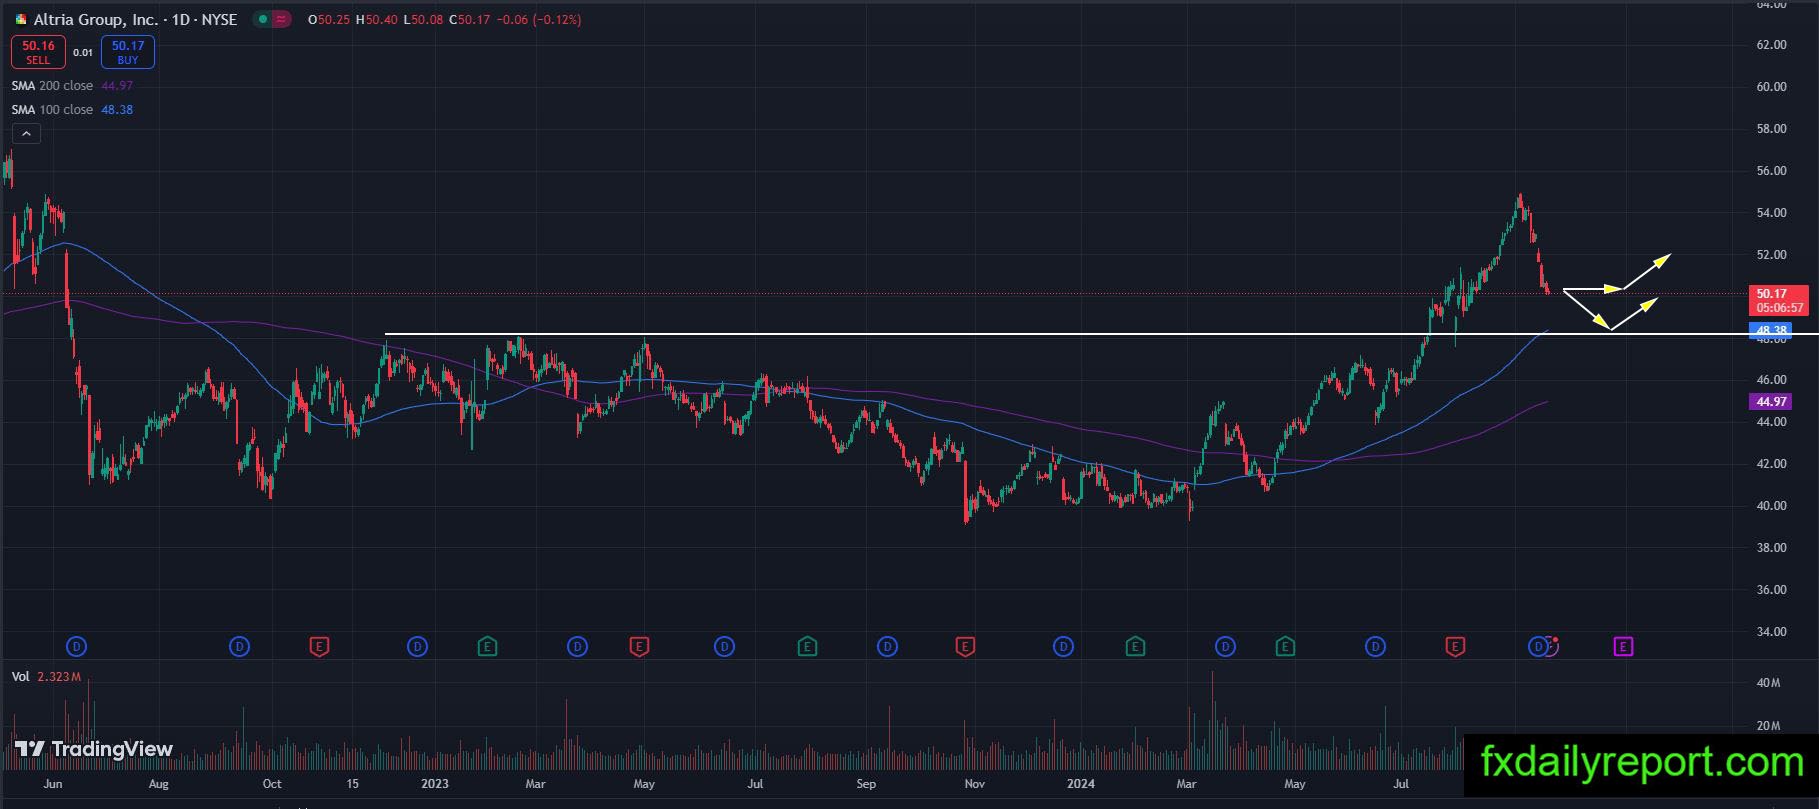Click the Altria Group logo icon
Screen dimensions: 1819x809
(x=21, y=20)
